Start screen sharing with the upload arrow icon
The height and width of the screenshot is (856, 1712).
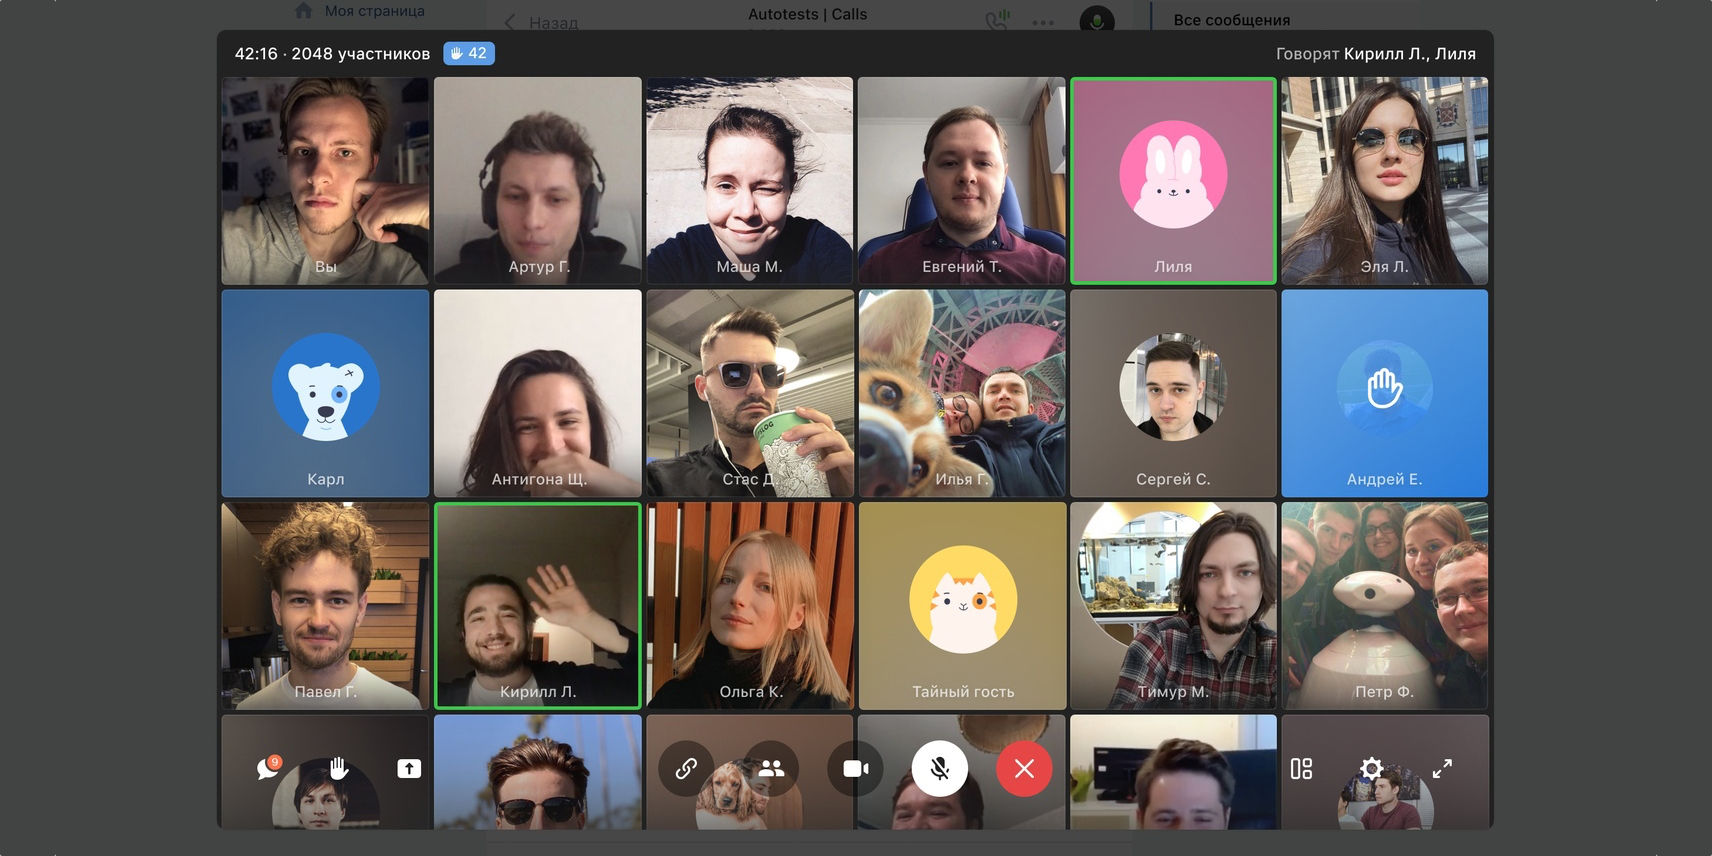coord(409,768)
